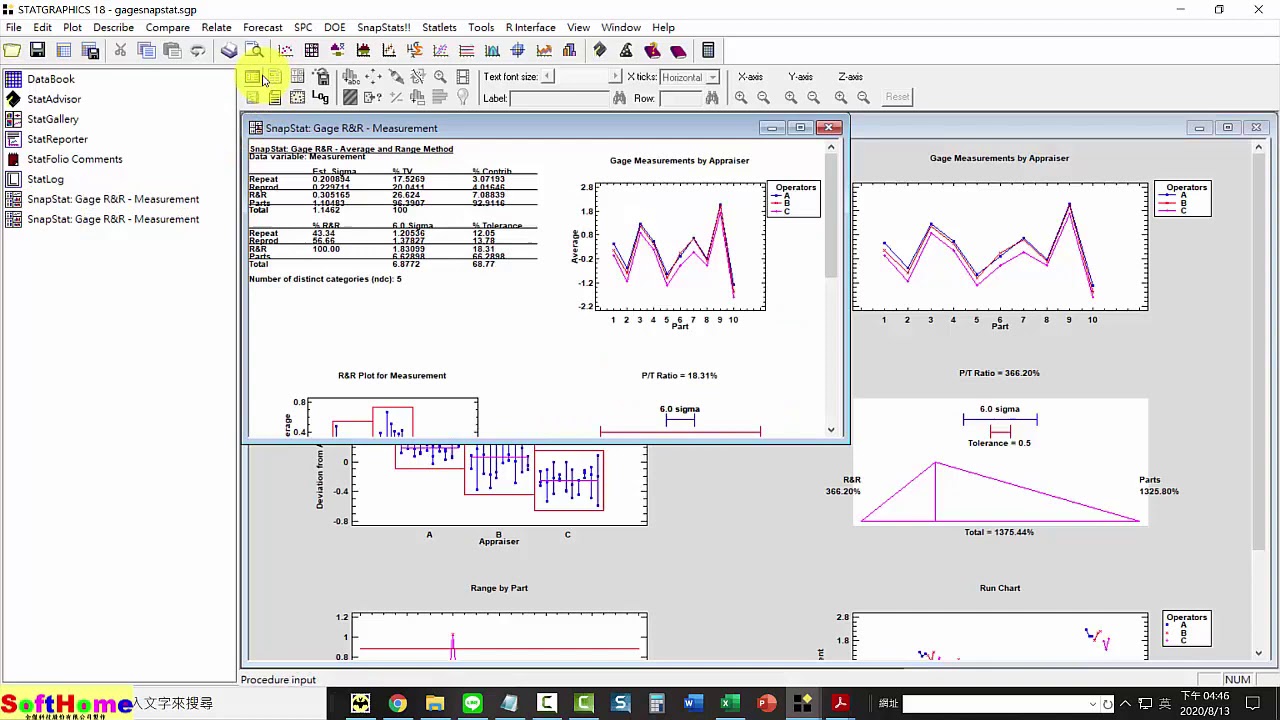Click into the Label input field
This screenshot has height=720, width=1280.
point(560,98)
